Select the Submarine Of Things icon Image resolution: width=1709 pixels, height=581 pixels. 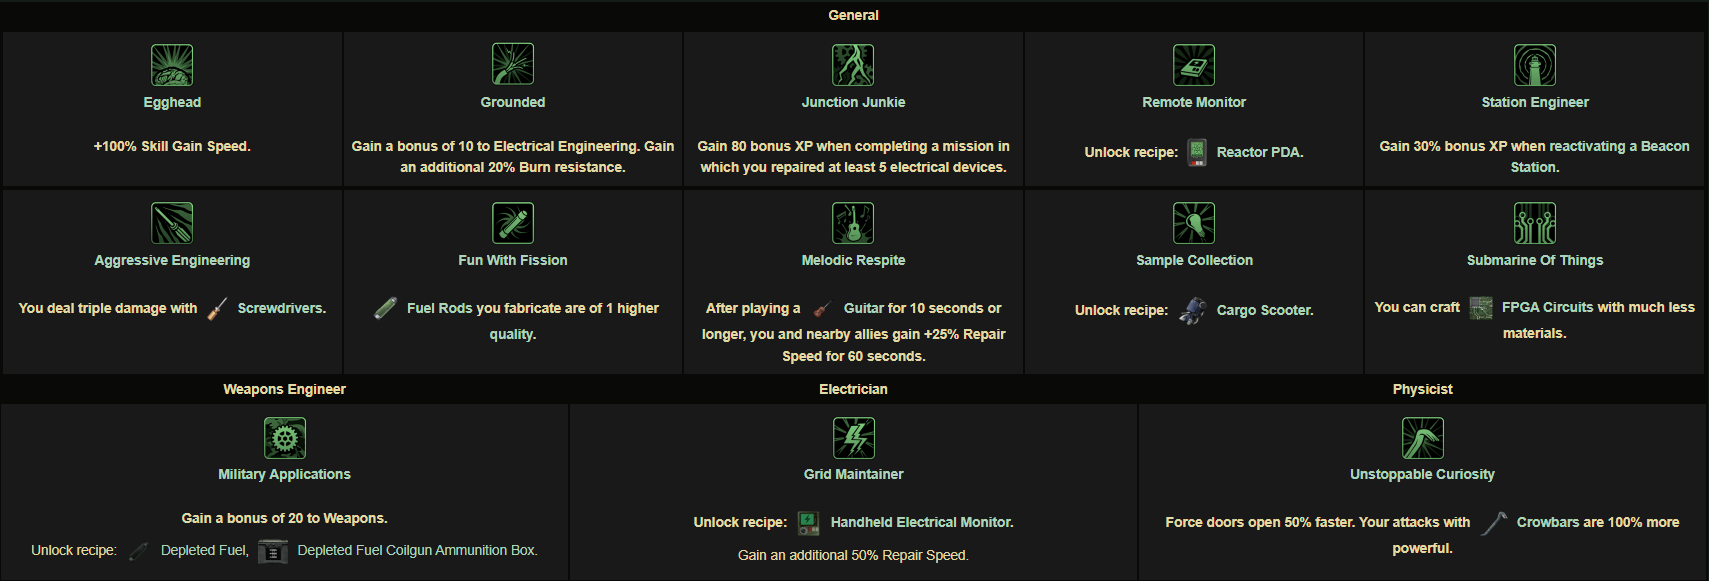click(x=1535, y=223)
